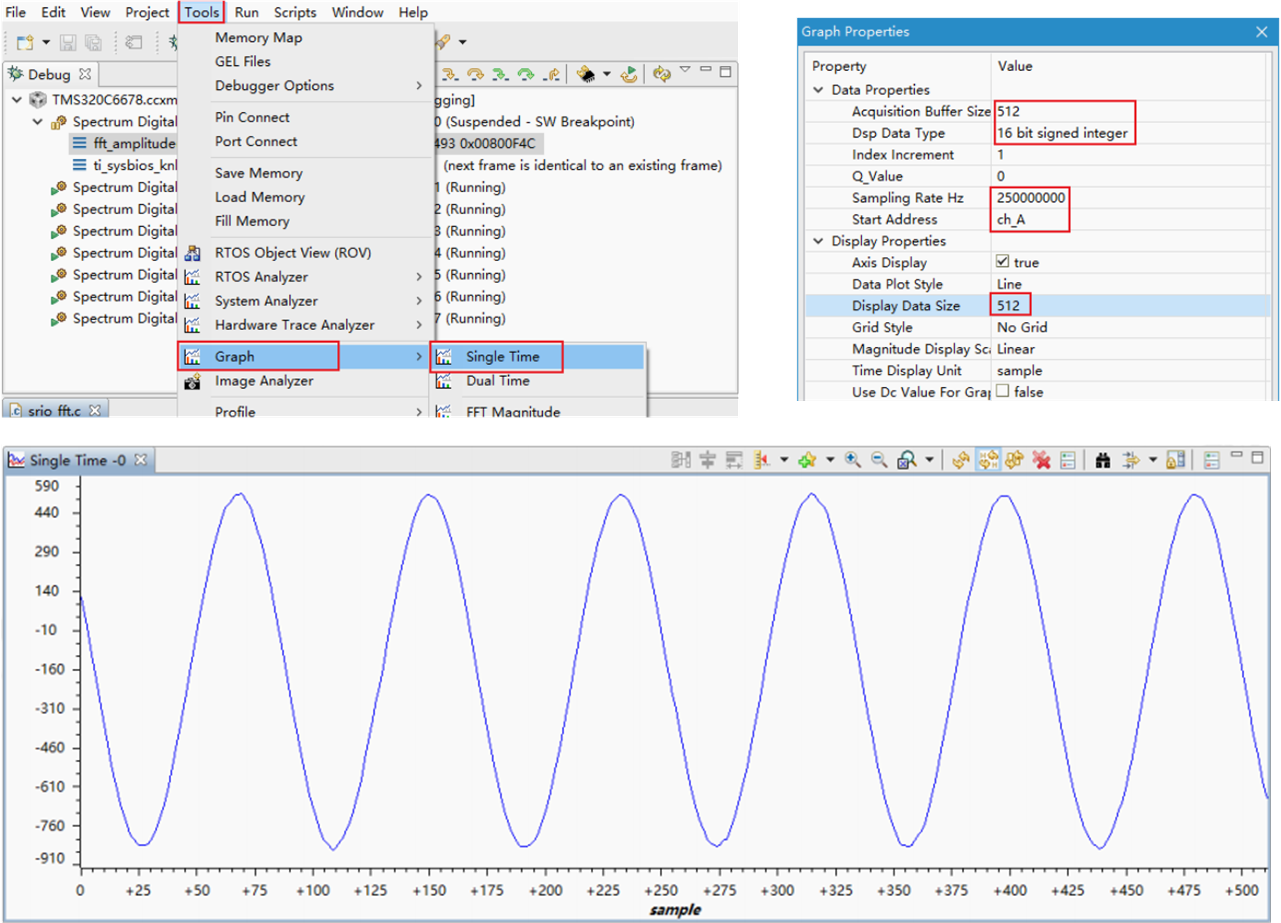The width and height of the screenshot is (1281, 923).
Task: Select Load Memory from Tools menu
Action: (x=259, y=197)
